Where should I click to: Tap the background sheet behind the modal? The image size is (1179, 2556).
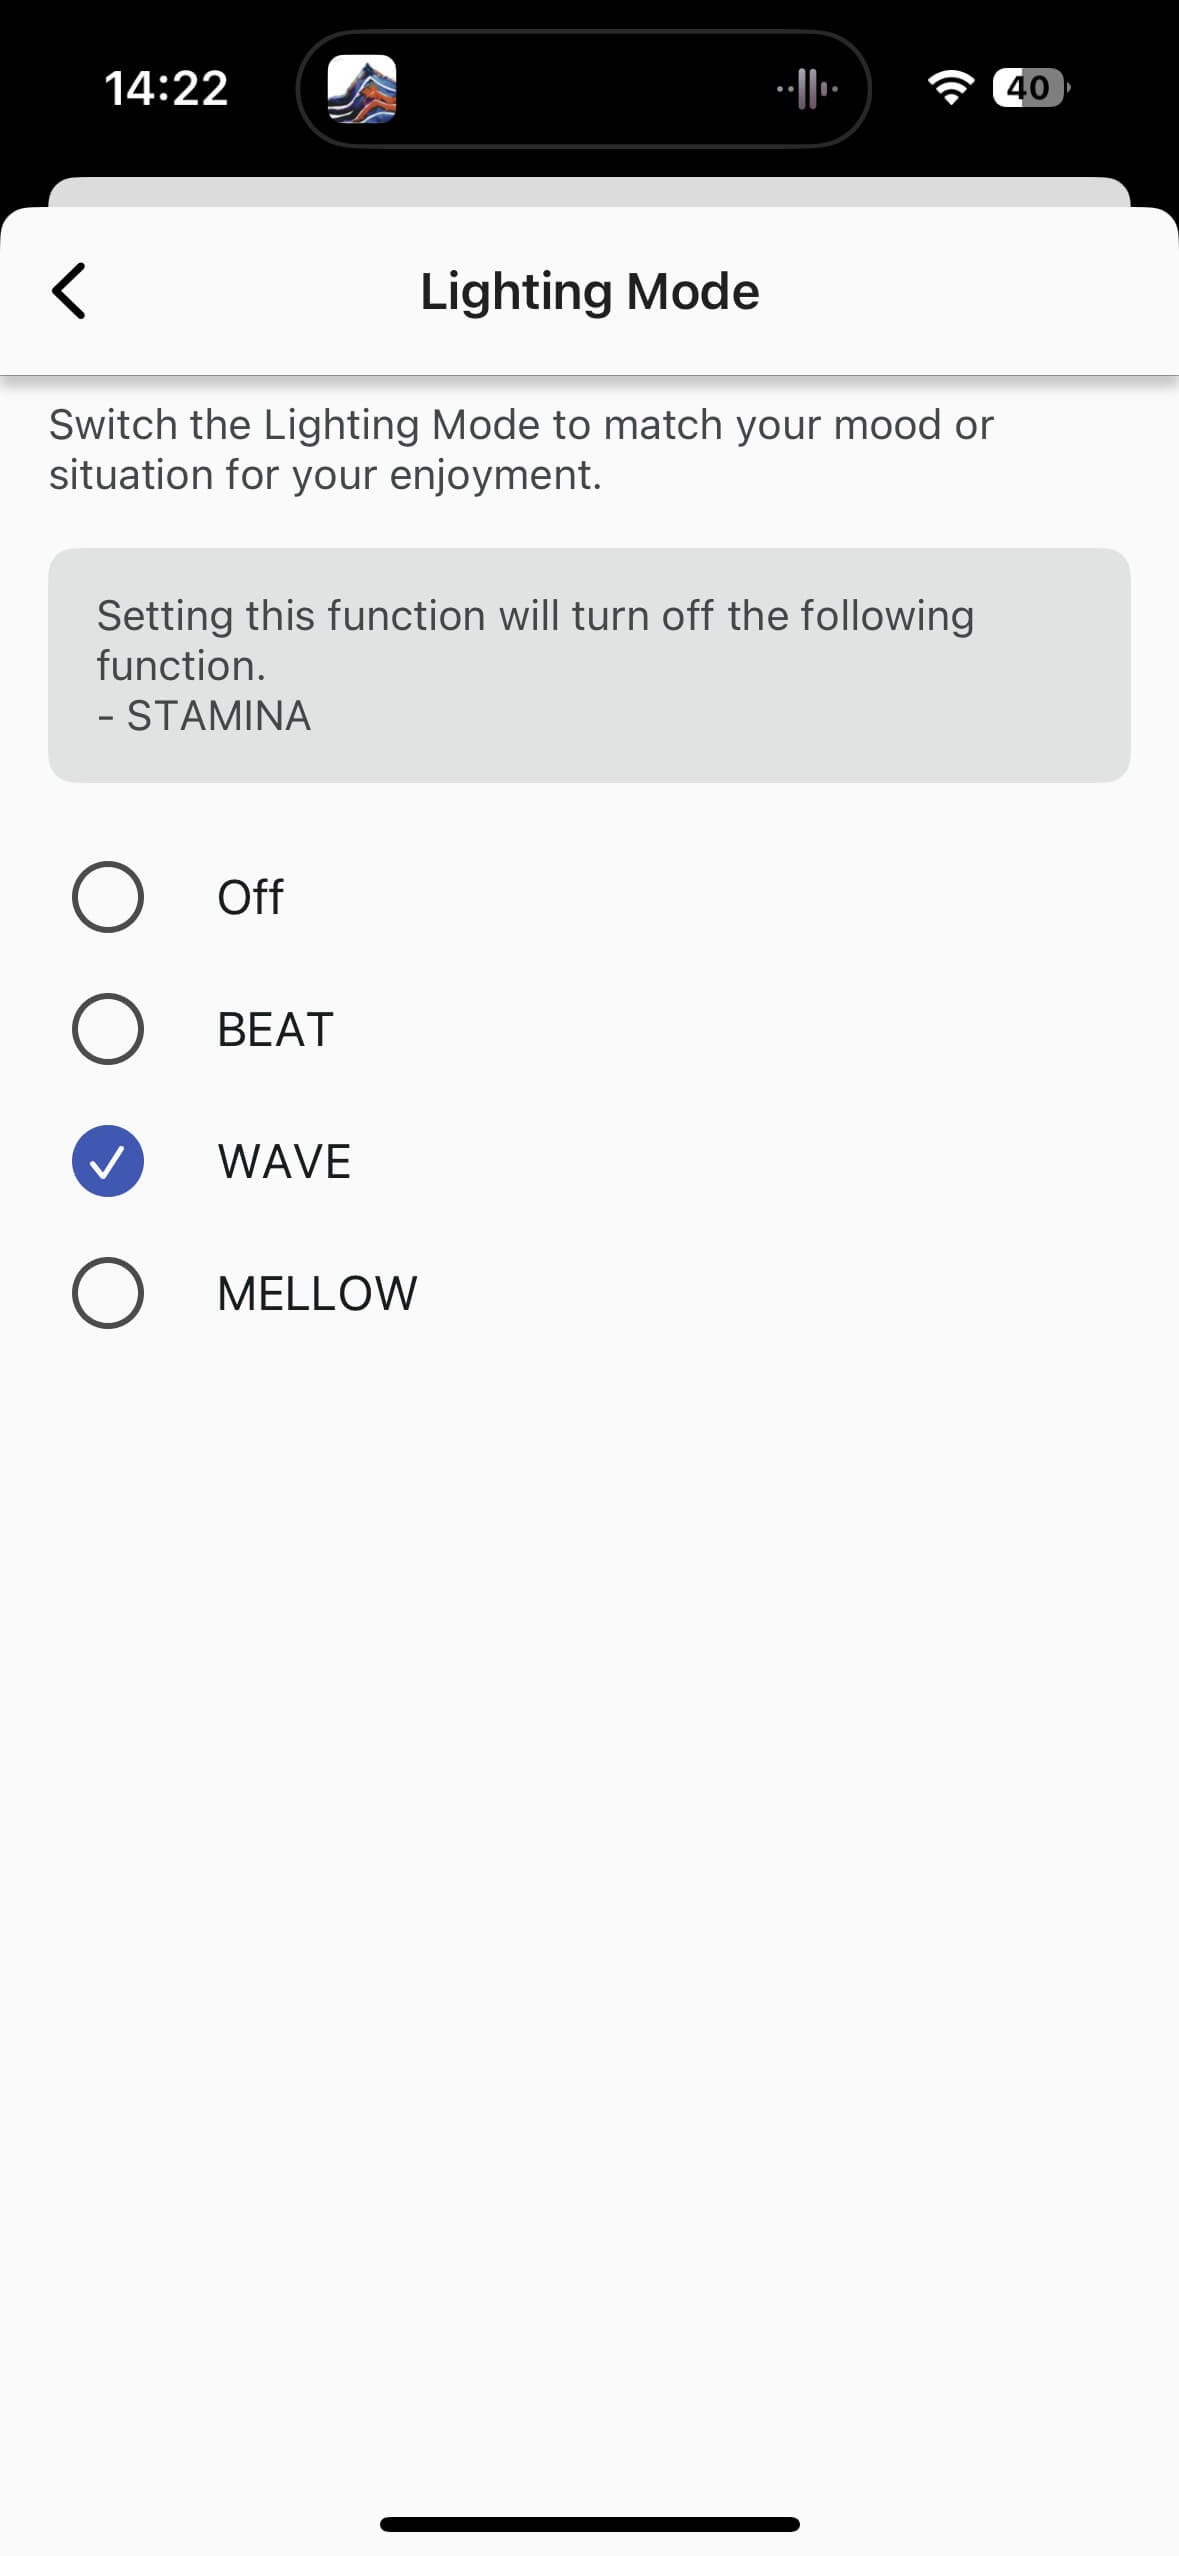pyautogui.click(x=589, y=191)
